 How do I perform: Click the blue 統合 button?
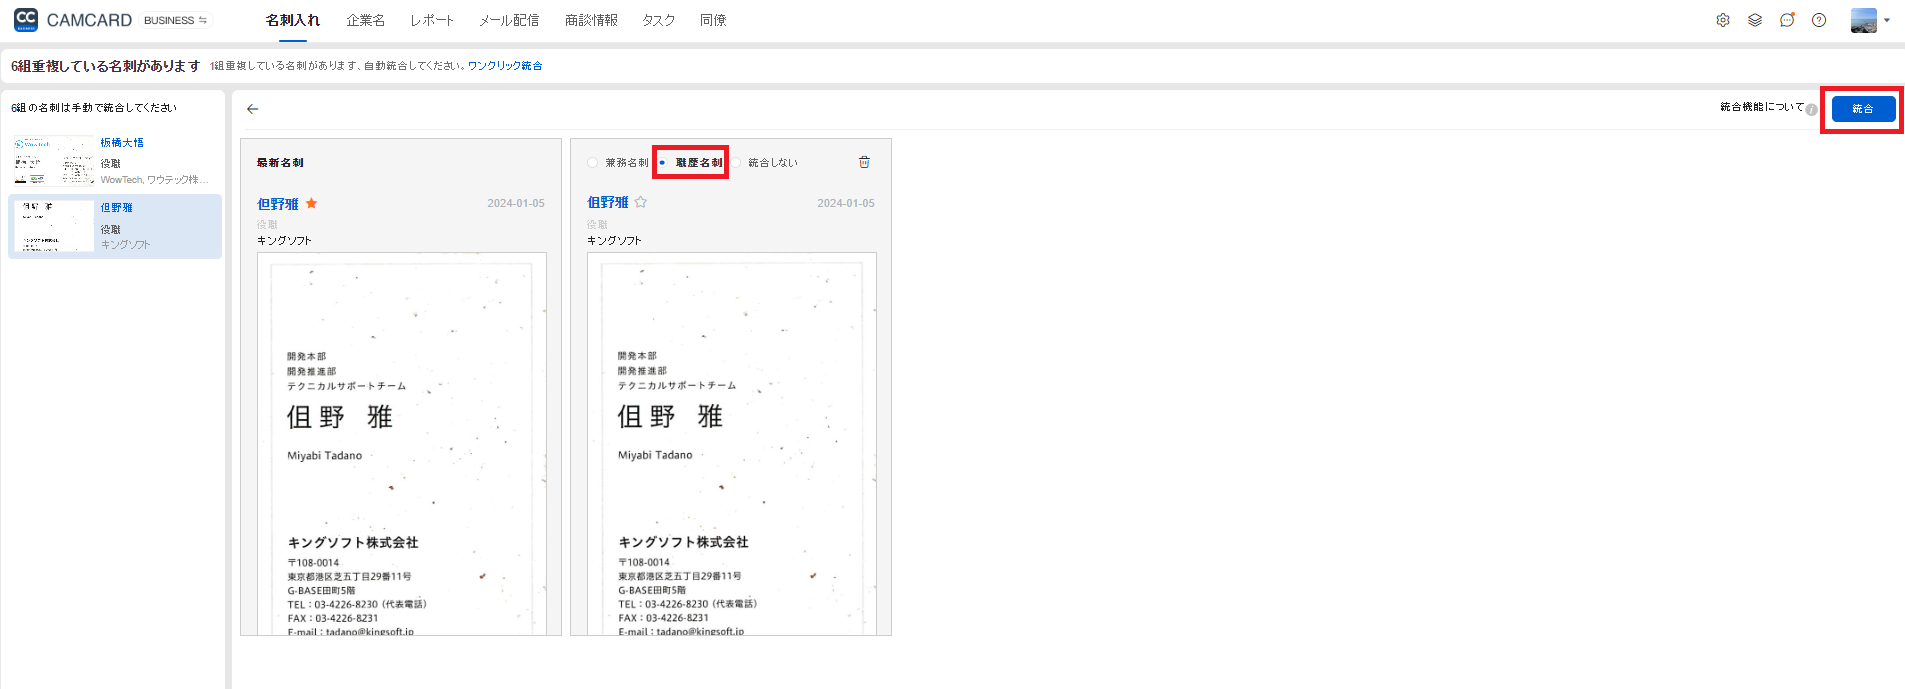coord(1863,109)
